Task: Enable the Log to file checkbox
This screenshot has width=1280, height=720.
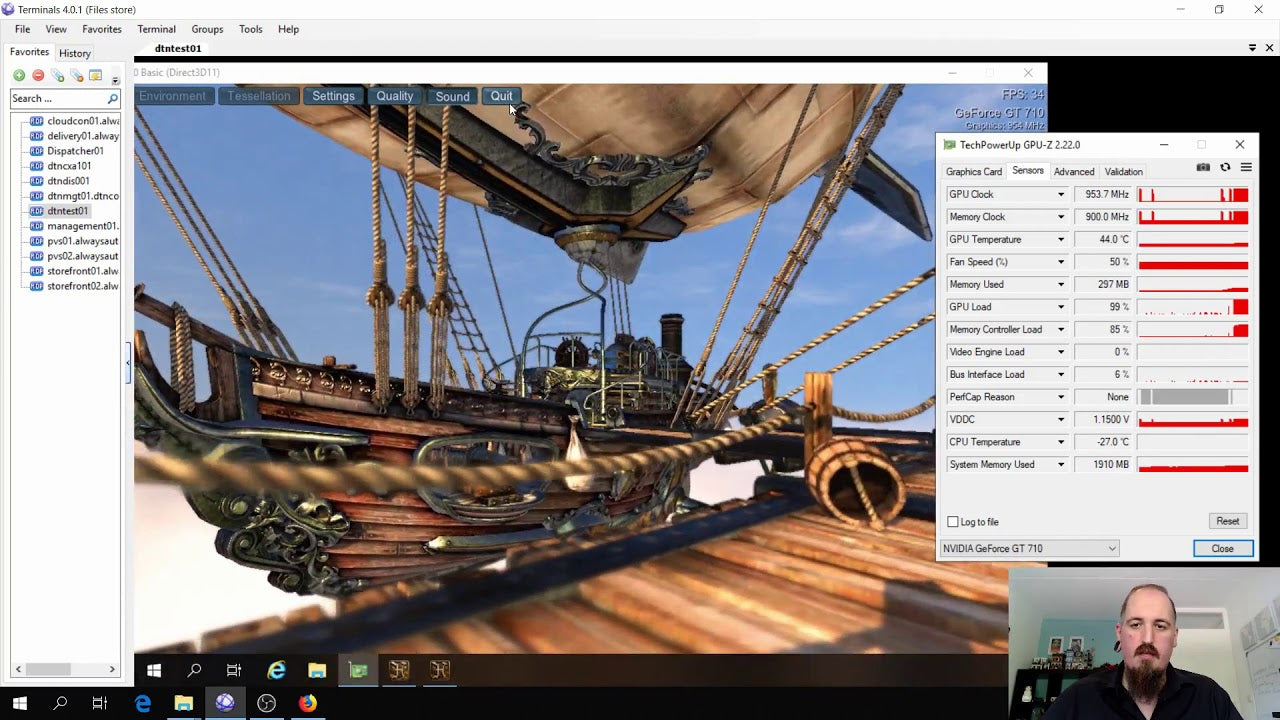Action: [x=953, y=522]
